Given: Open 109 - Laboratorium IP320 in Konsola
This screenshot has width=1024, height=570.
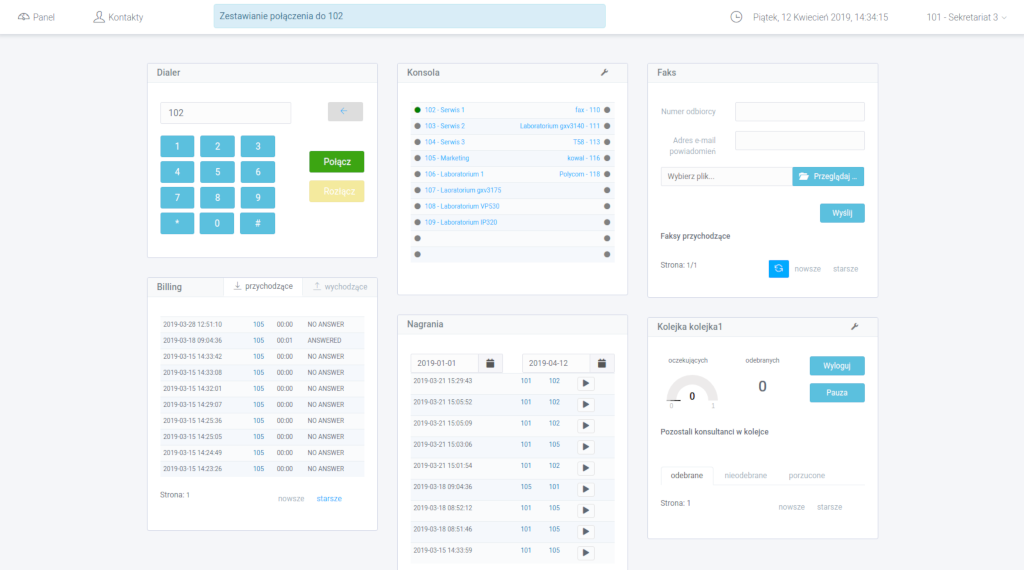Looking at the screenshot, I should pyautogui.click(x=461, y=222).
